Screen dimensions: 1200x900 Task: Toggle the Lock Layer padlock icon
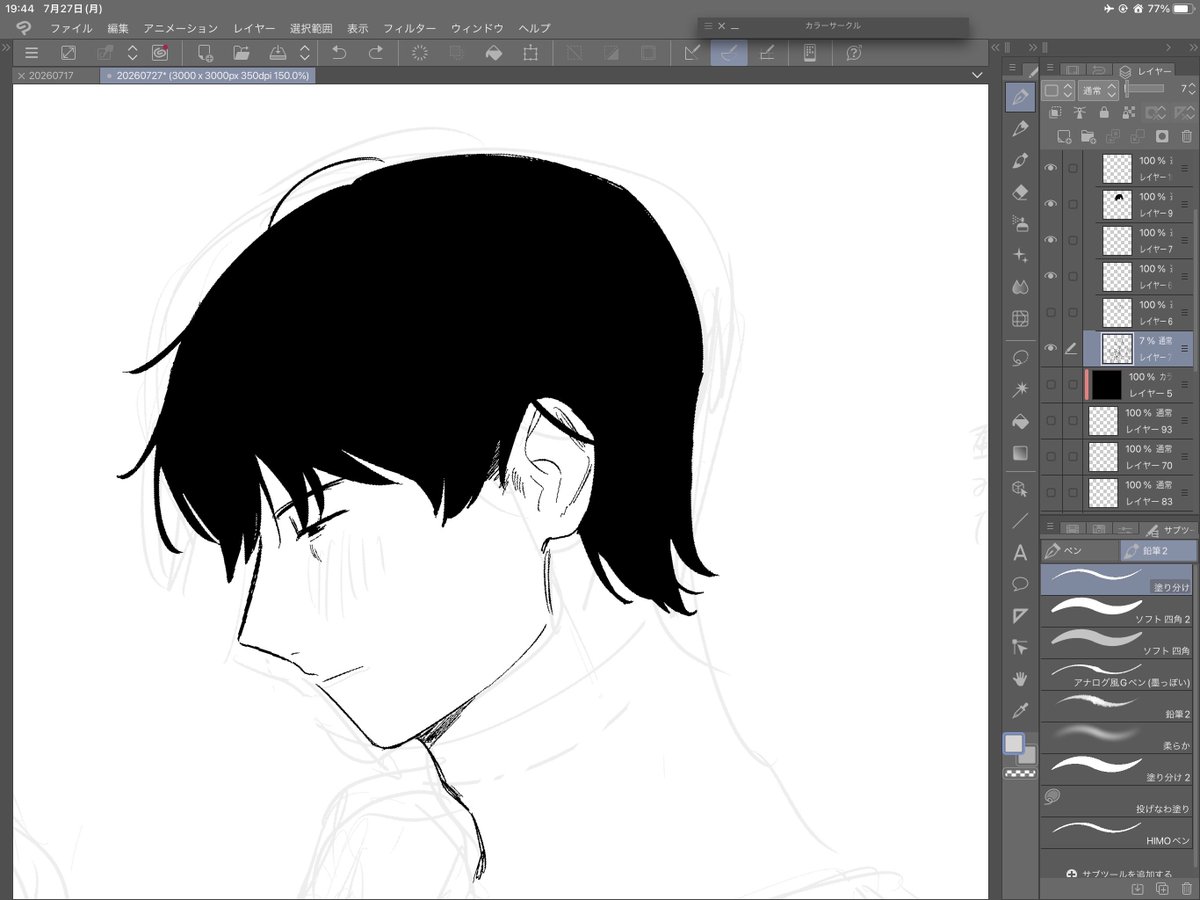click(1104, 113)
